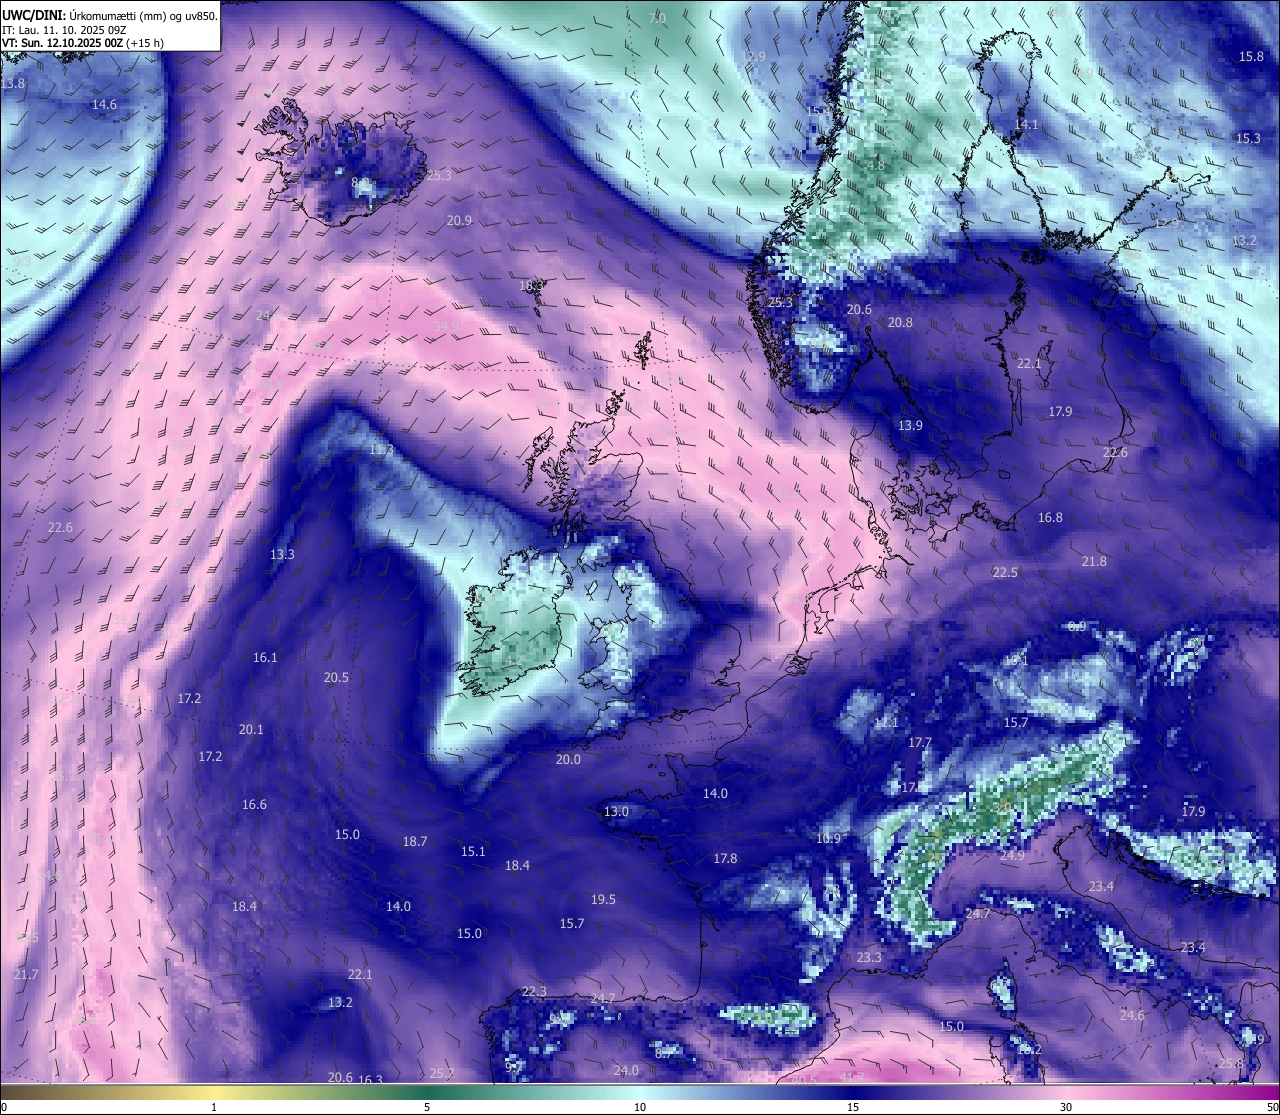Click the 22.3 value label
The width and height of the screenshot is (1280, 1115).
click(534, 992)
